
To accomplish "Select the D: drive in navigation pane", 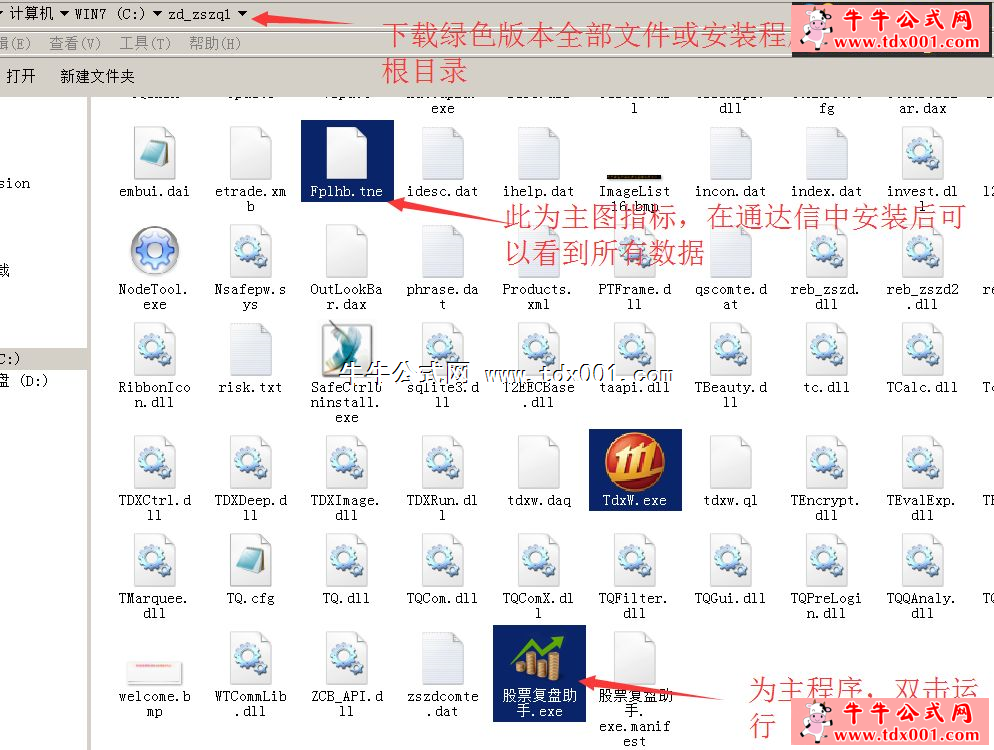I will [25, 381].
